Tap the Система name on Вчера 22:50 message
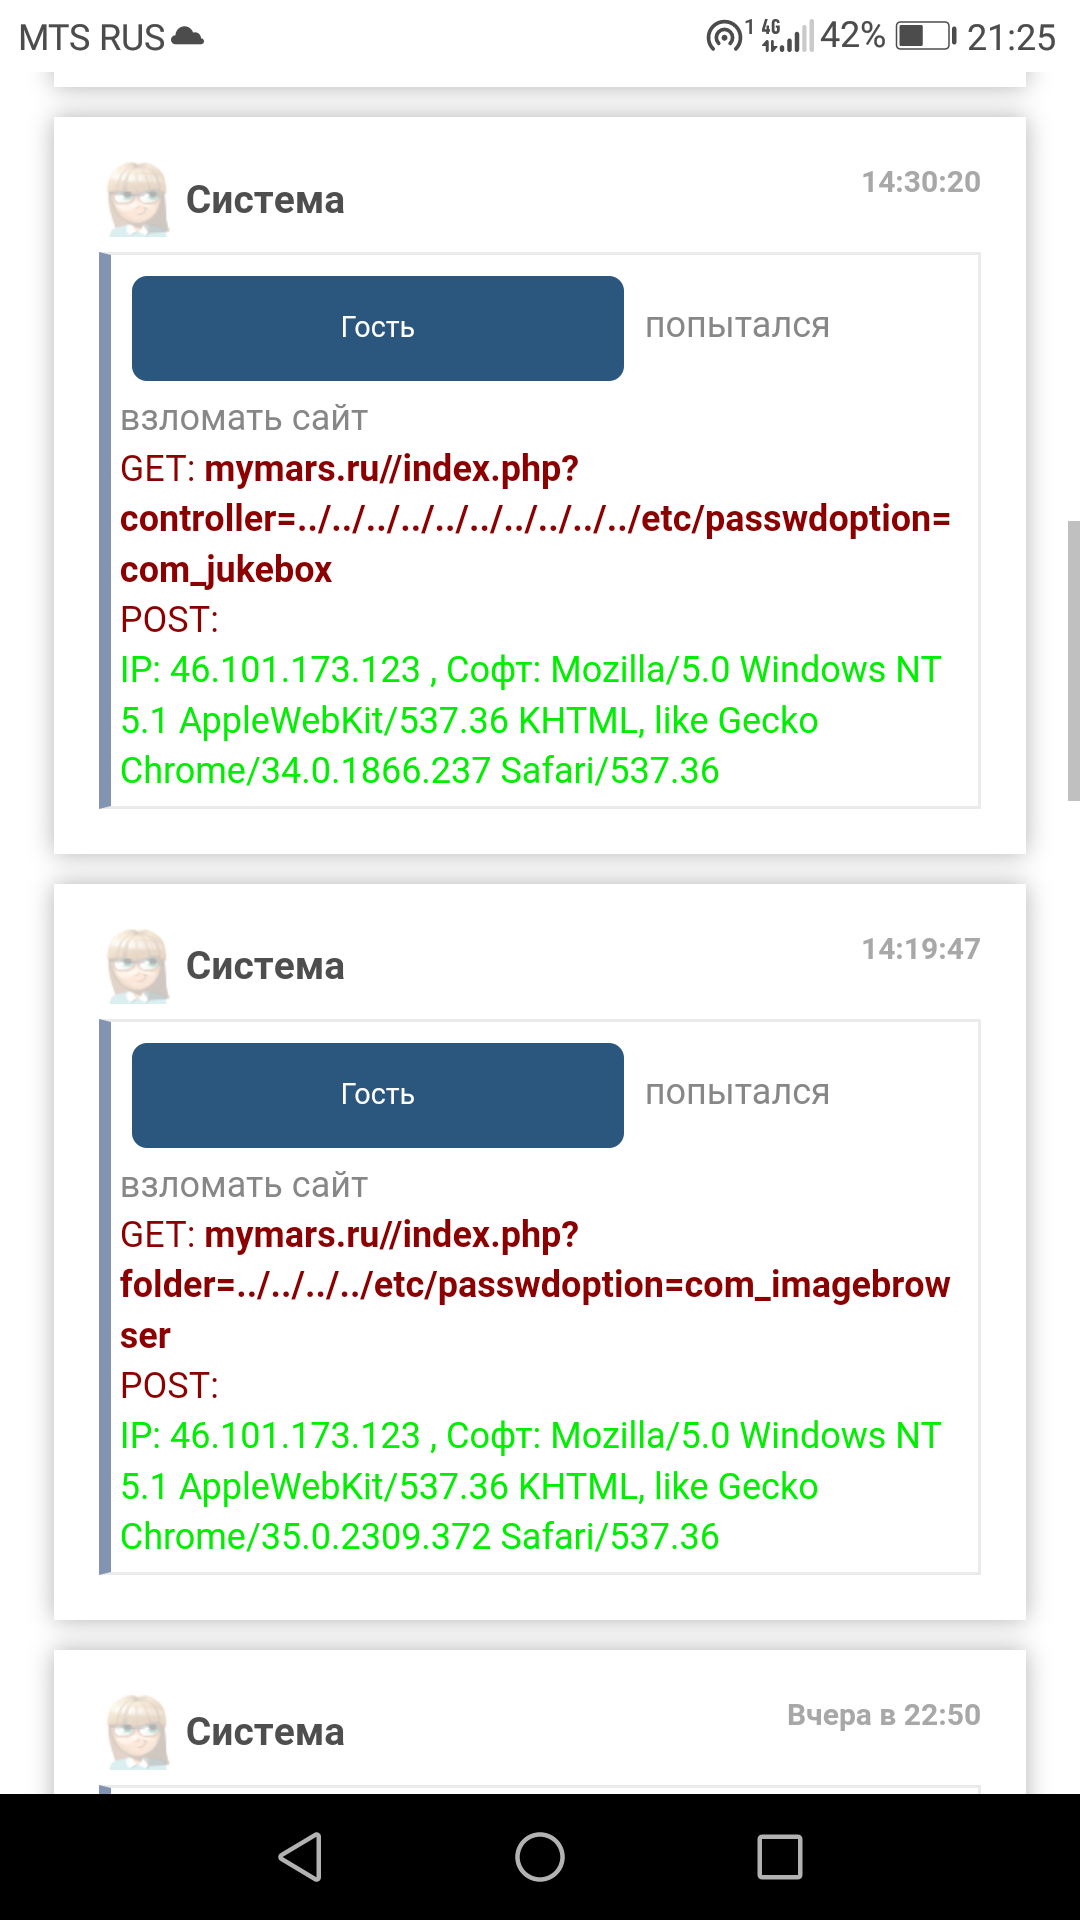The width and height of the screenshot is (1080, 1920). tap(265, 1732)
